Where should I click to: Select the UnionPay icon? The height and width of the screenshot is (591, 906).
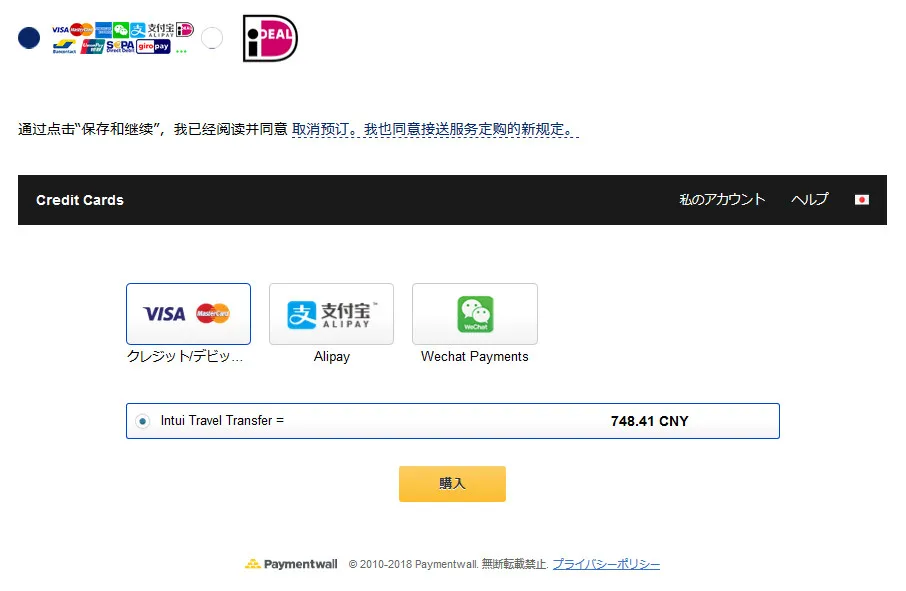[93, 45]
